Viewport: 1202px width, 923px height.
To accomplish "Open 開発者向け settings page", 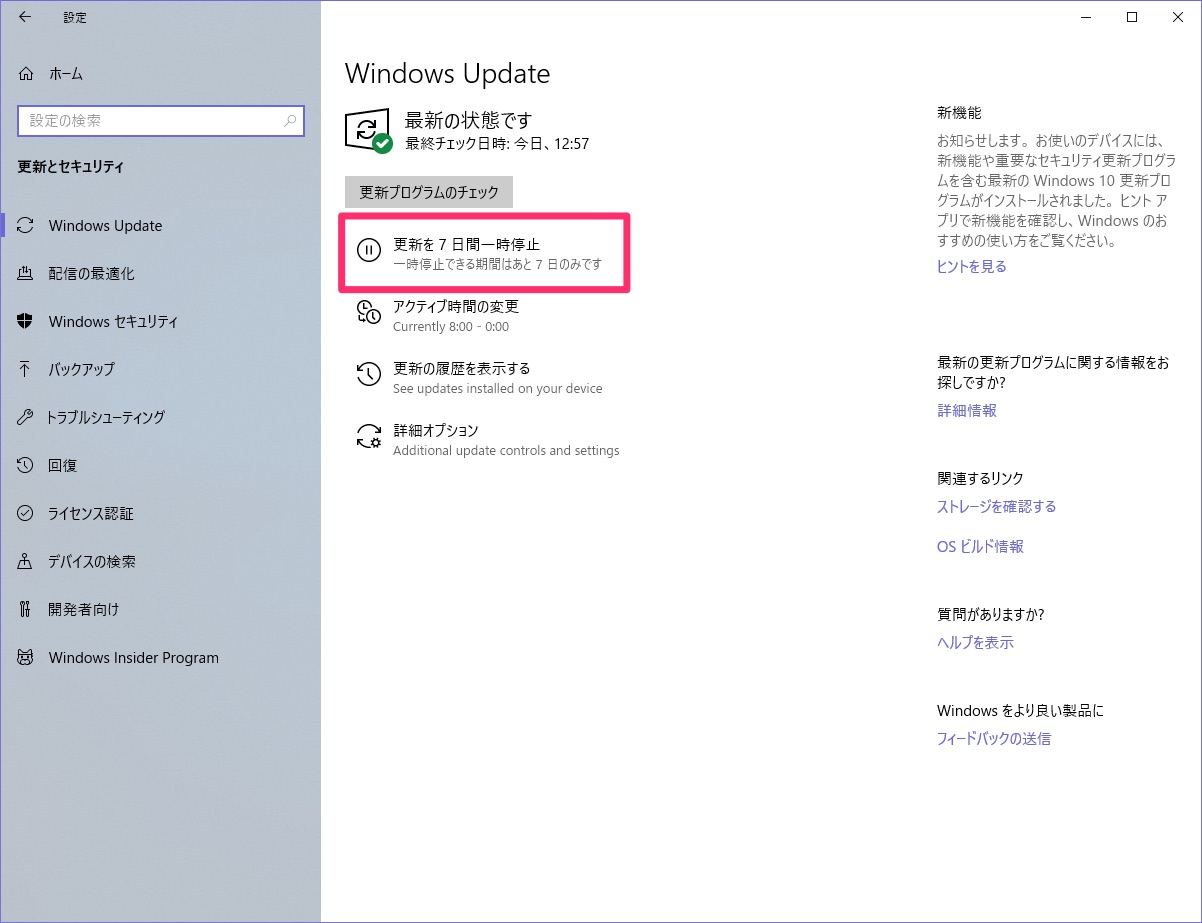I will point(160,609).
